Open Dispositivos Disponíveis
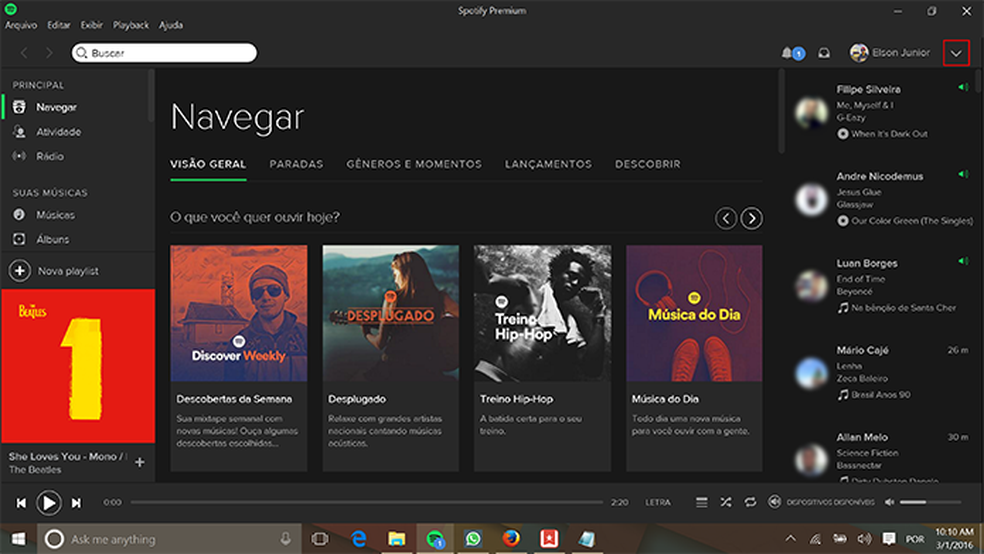The height and width of the screenshot is (554, 984). 821,502
